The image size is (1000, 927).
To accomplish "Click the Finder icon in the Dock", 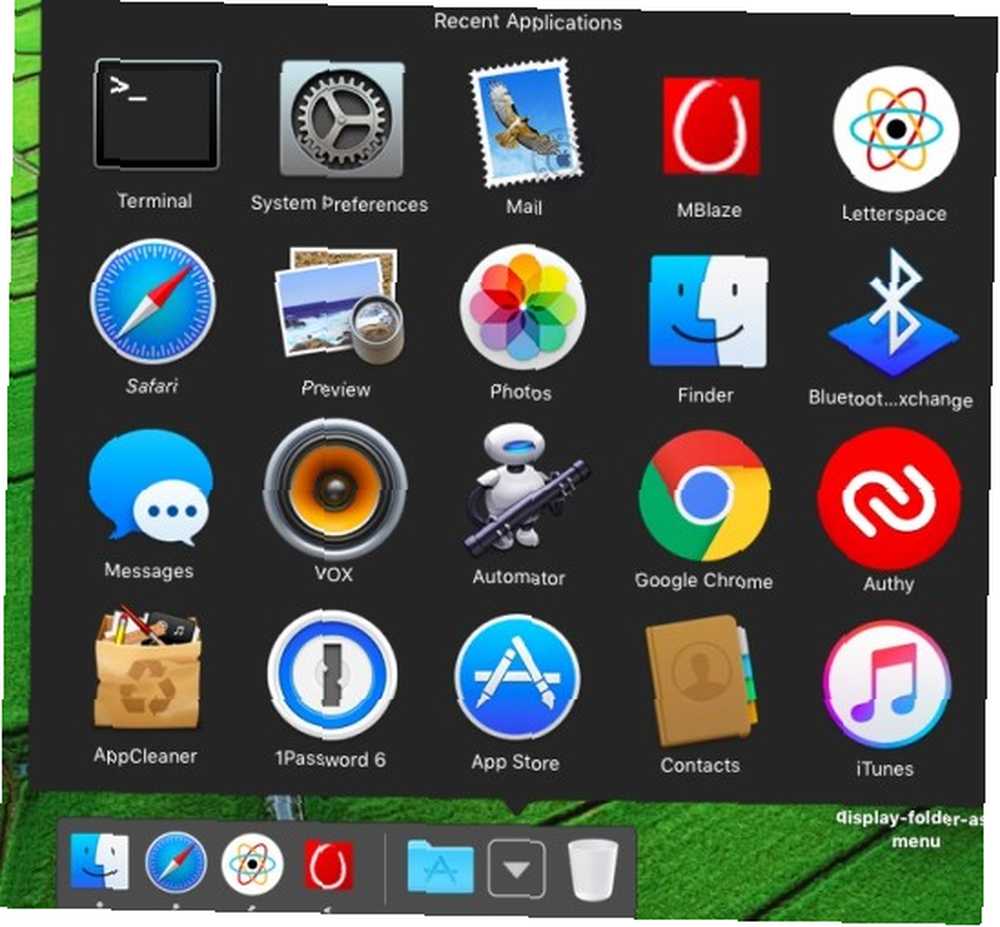I will [99, 862].
